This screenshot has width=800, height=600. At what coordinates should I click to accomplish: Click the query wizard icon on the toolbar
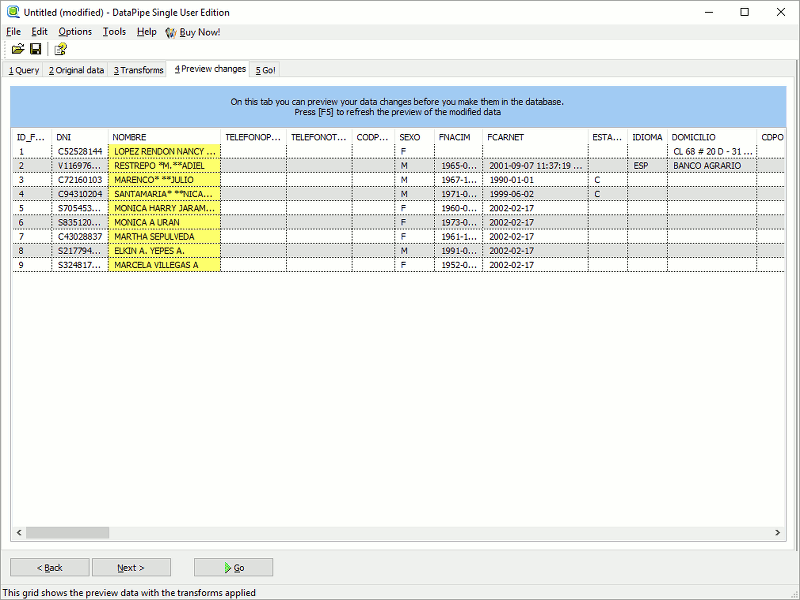59,49
